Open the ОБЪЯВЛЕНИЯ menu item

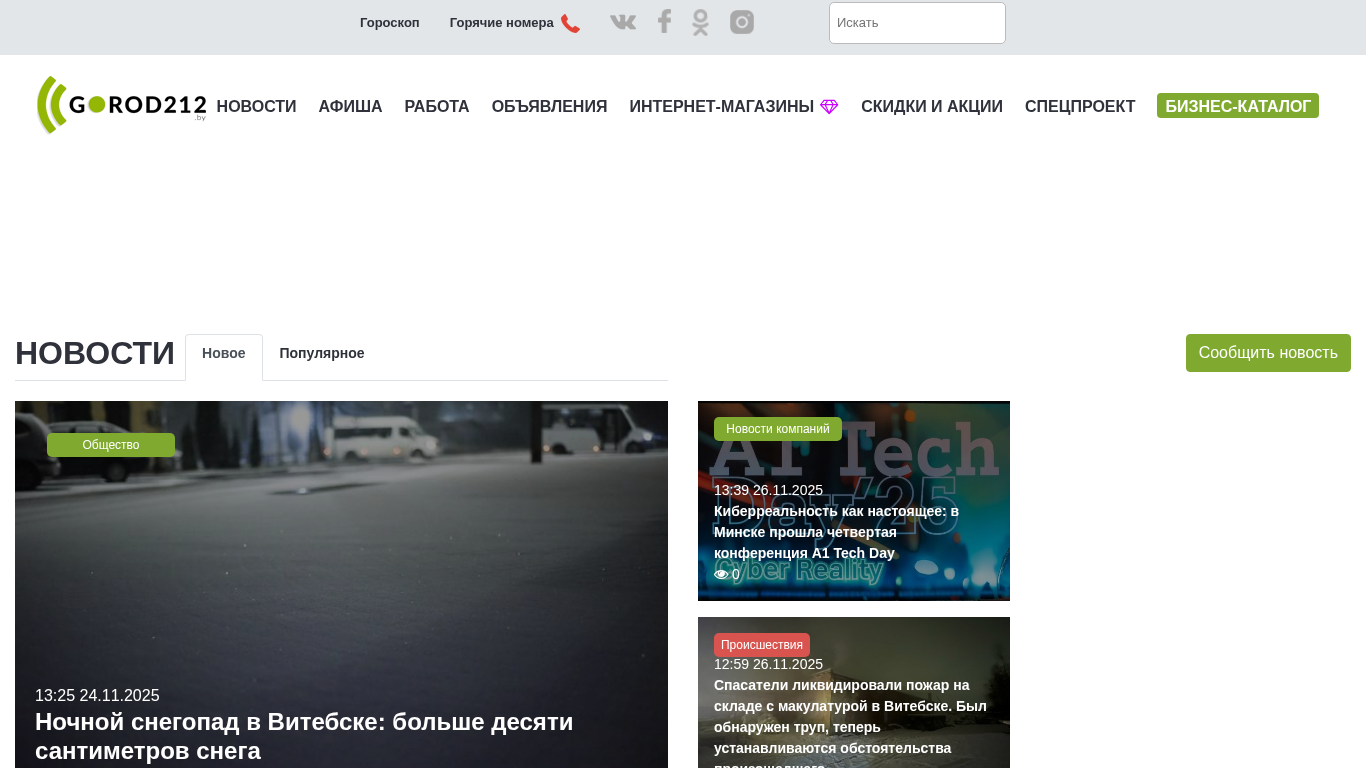point(550,107)
